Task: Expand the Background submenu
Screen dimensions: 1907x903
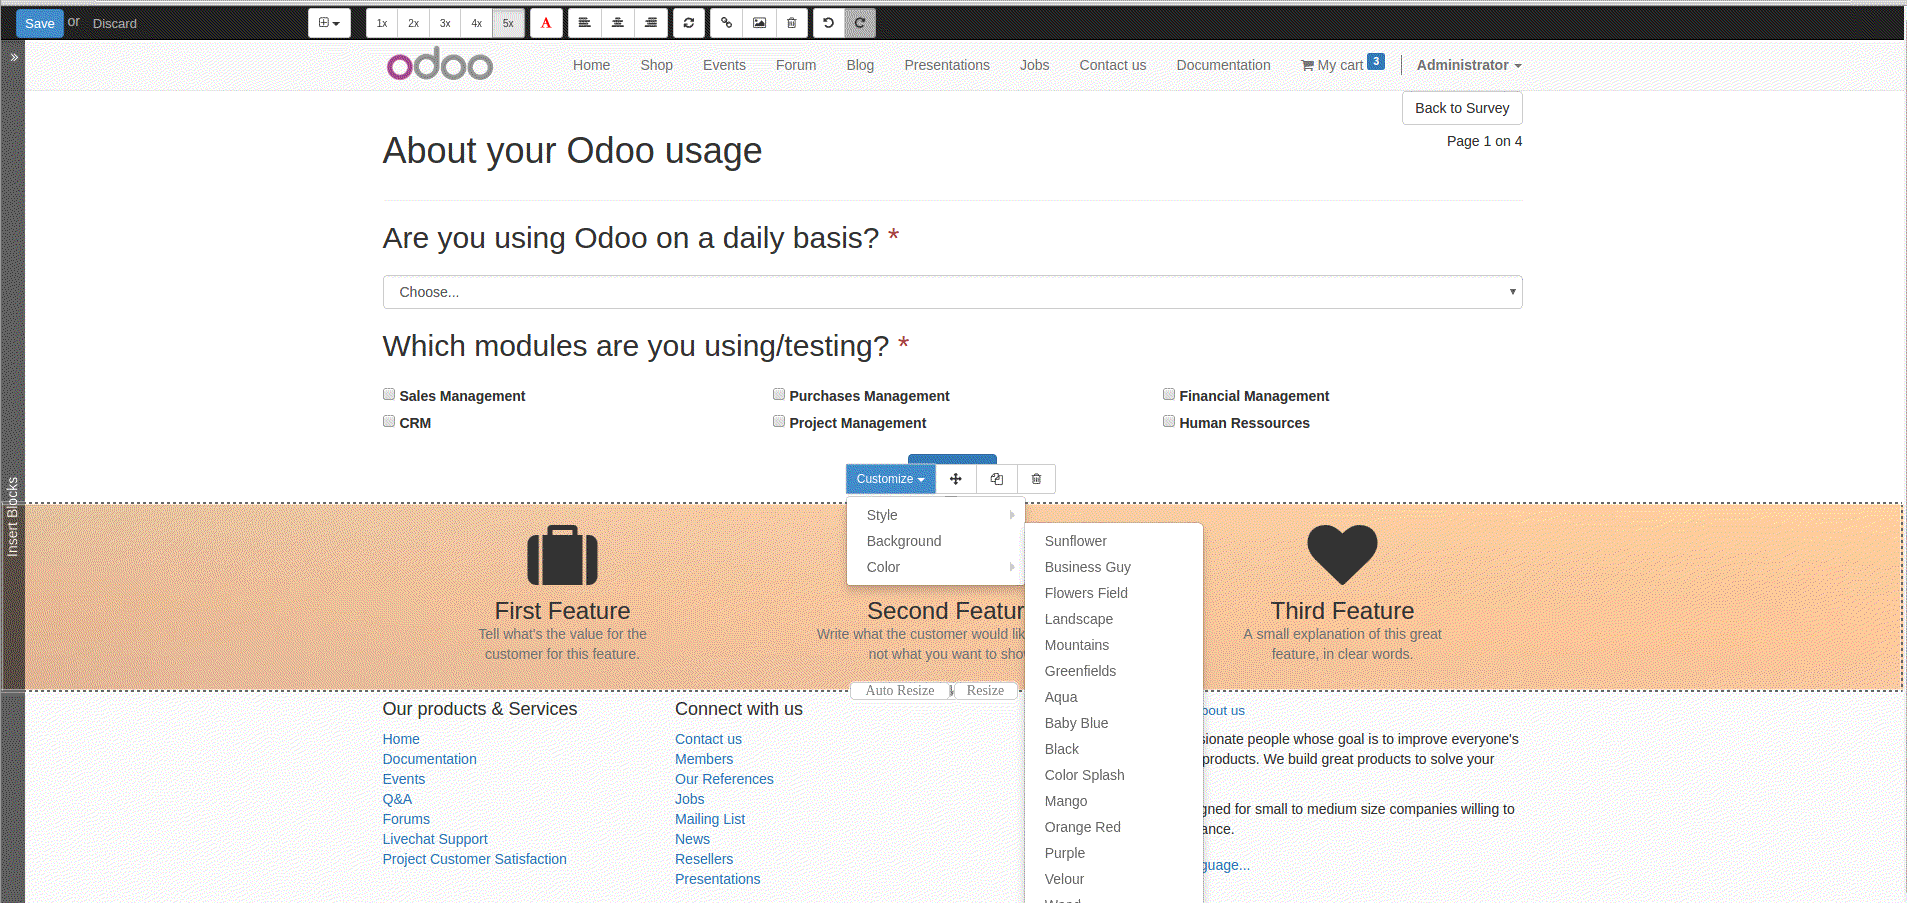Action: pyautogui.click(x=936, y=541)
